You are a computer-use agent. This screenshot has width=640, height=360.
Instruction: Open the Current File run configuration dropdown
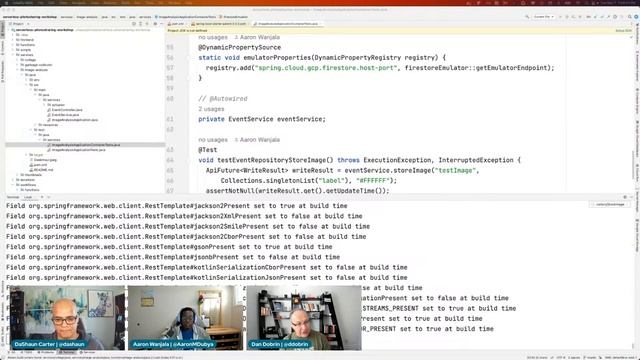coord(544,17)
